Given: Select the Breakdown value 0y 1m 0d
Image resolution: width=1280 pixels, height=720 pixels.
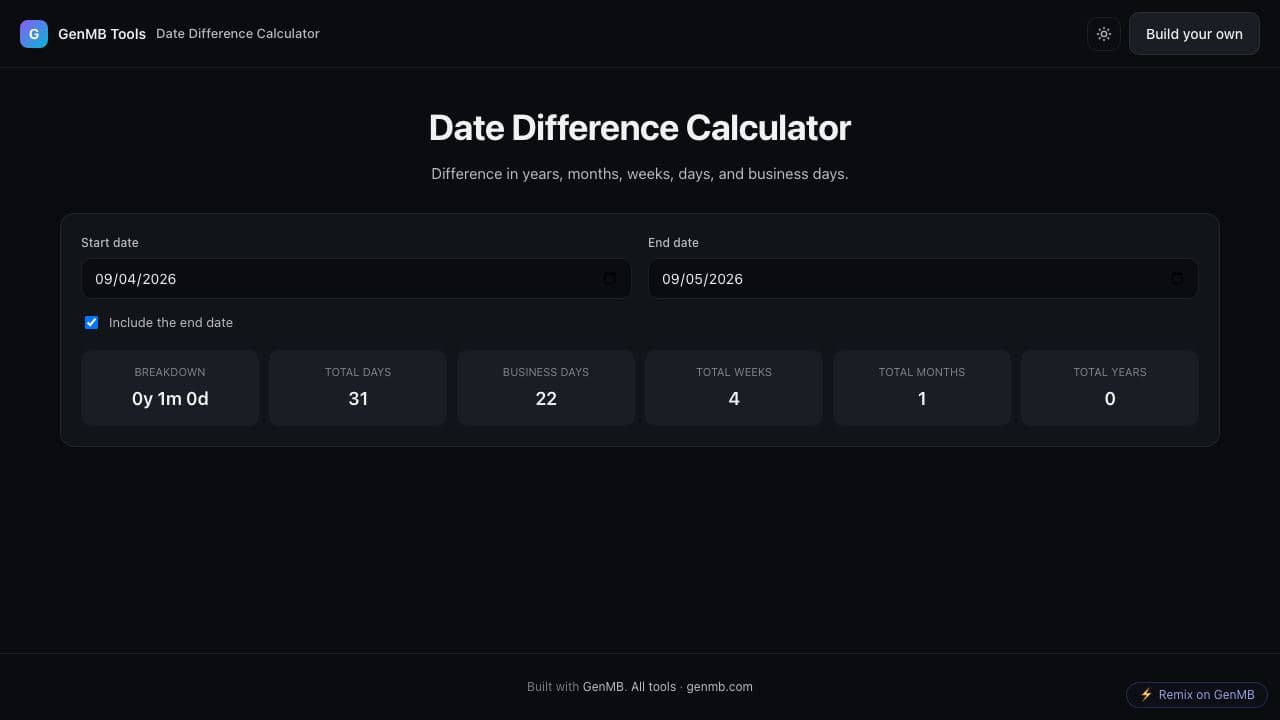Looking at the screenshot, I should pos(170,399).
